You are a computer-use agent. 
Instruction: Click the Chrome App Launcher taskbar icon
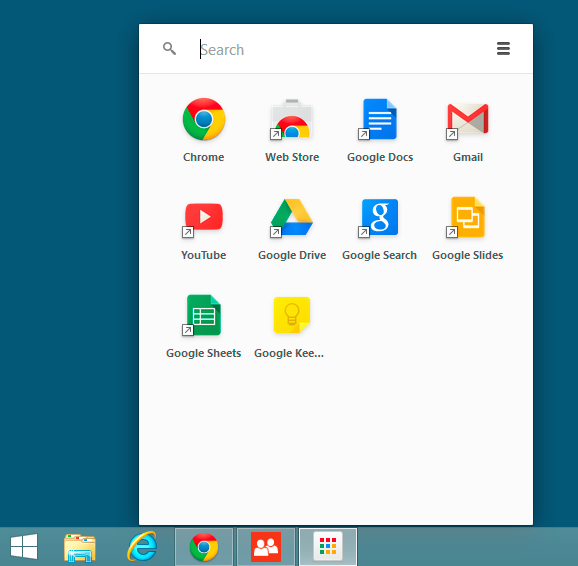(328, 547)
